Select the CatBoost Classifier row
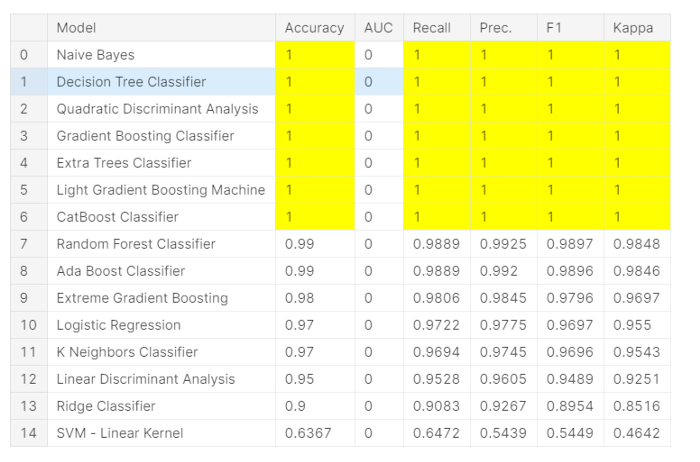Image resolution: width=700 pixels, height=462 pixels. click(118, 217)
